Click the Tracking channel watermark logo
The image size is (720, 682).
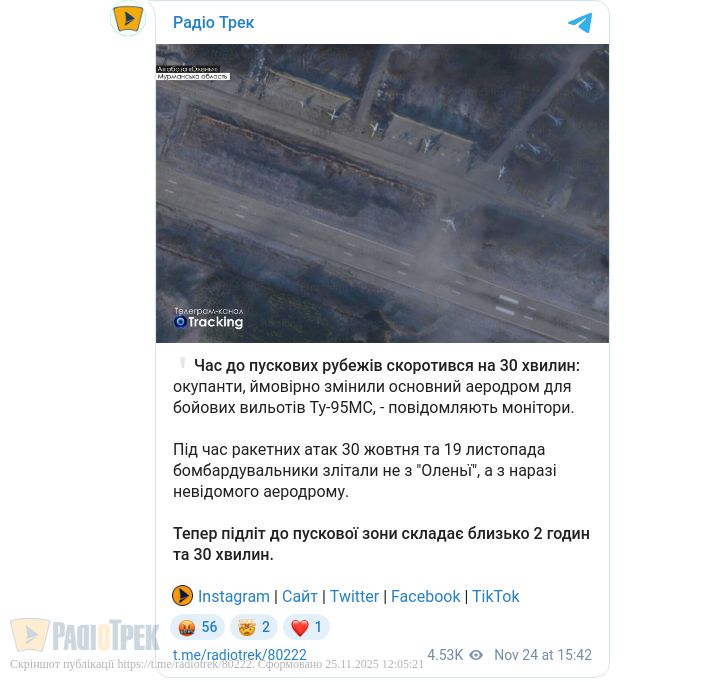tap(208, 318)
